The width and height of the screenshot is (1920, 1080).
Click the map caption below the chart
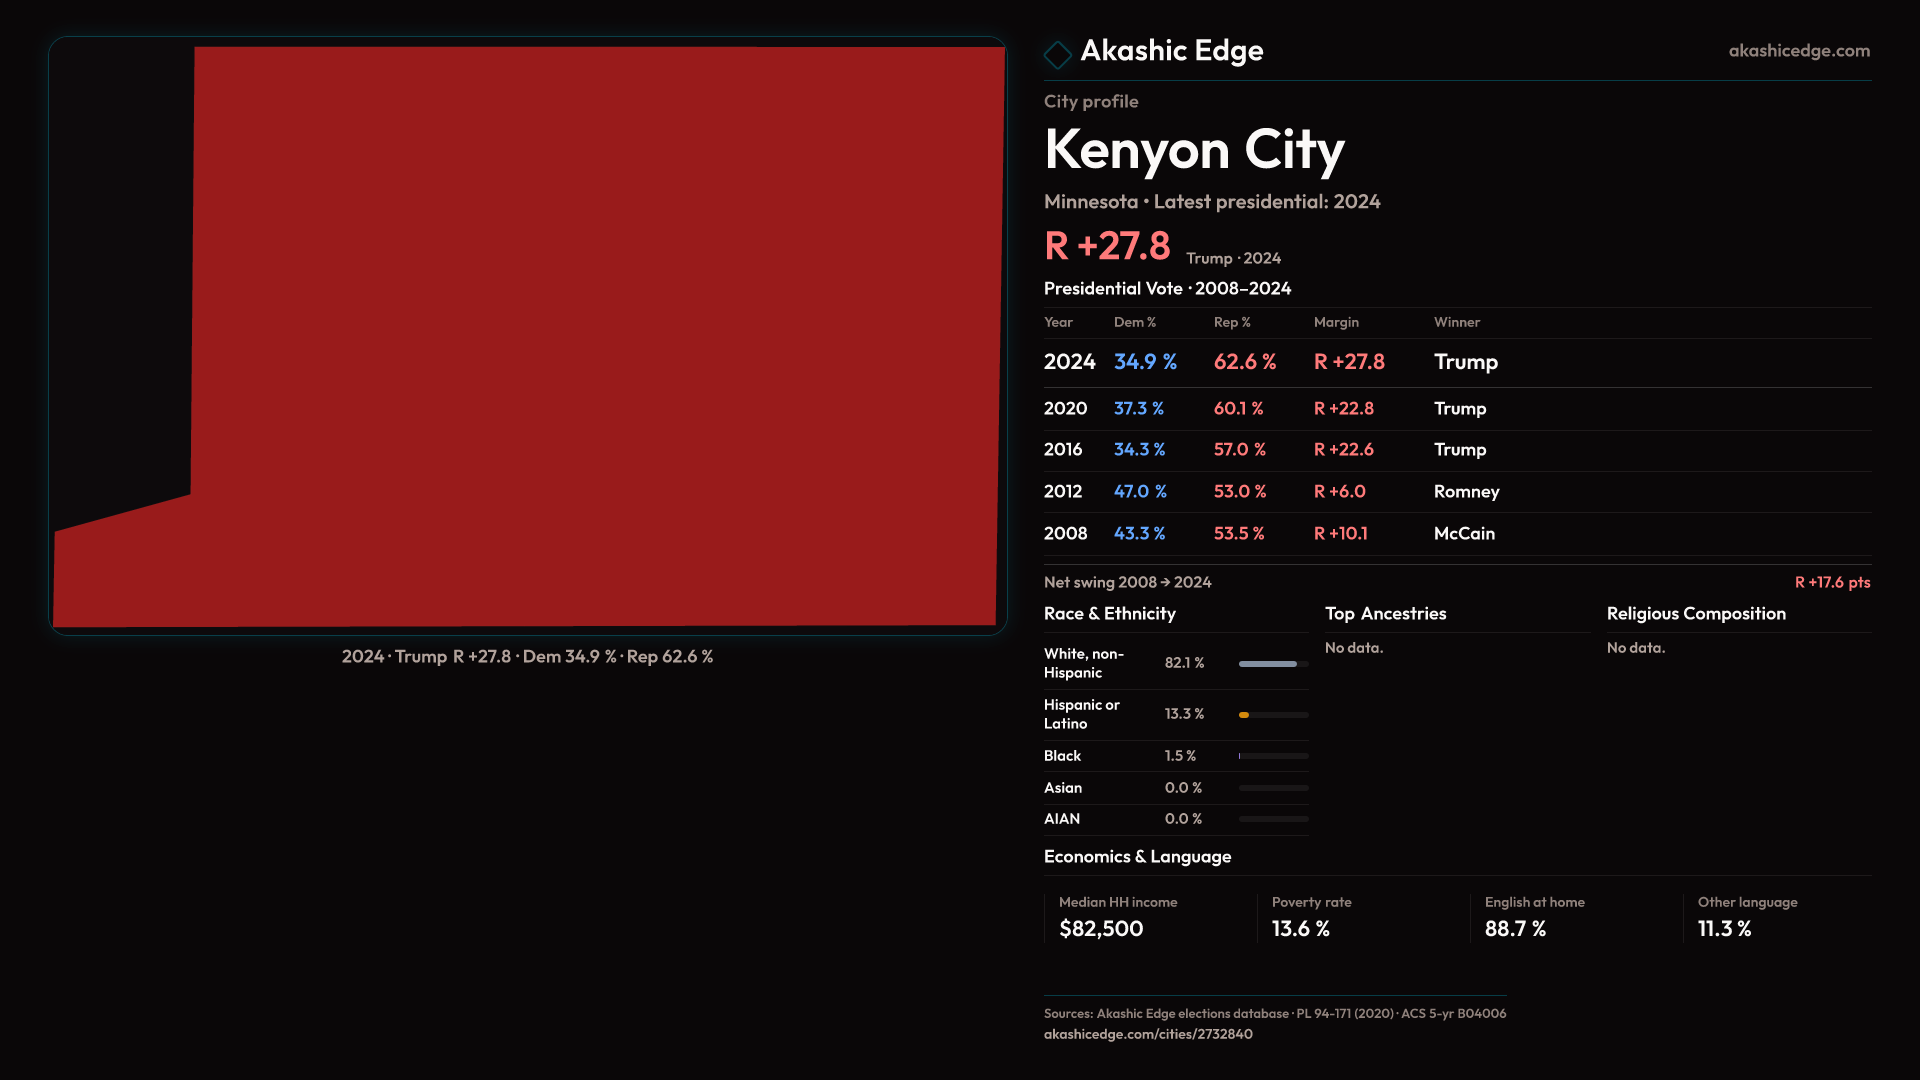tap(527, 657)
